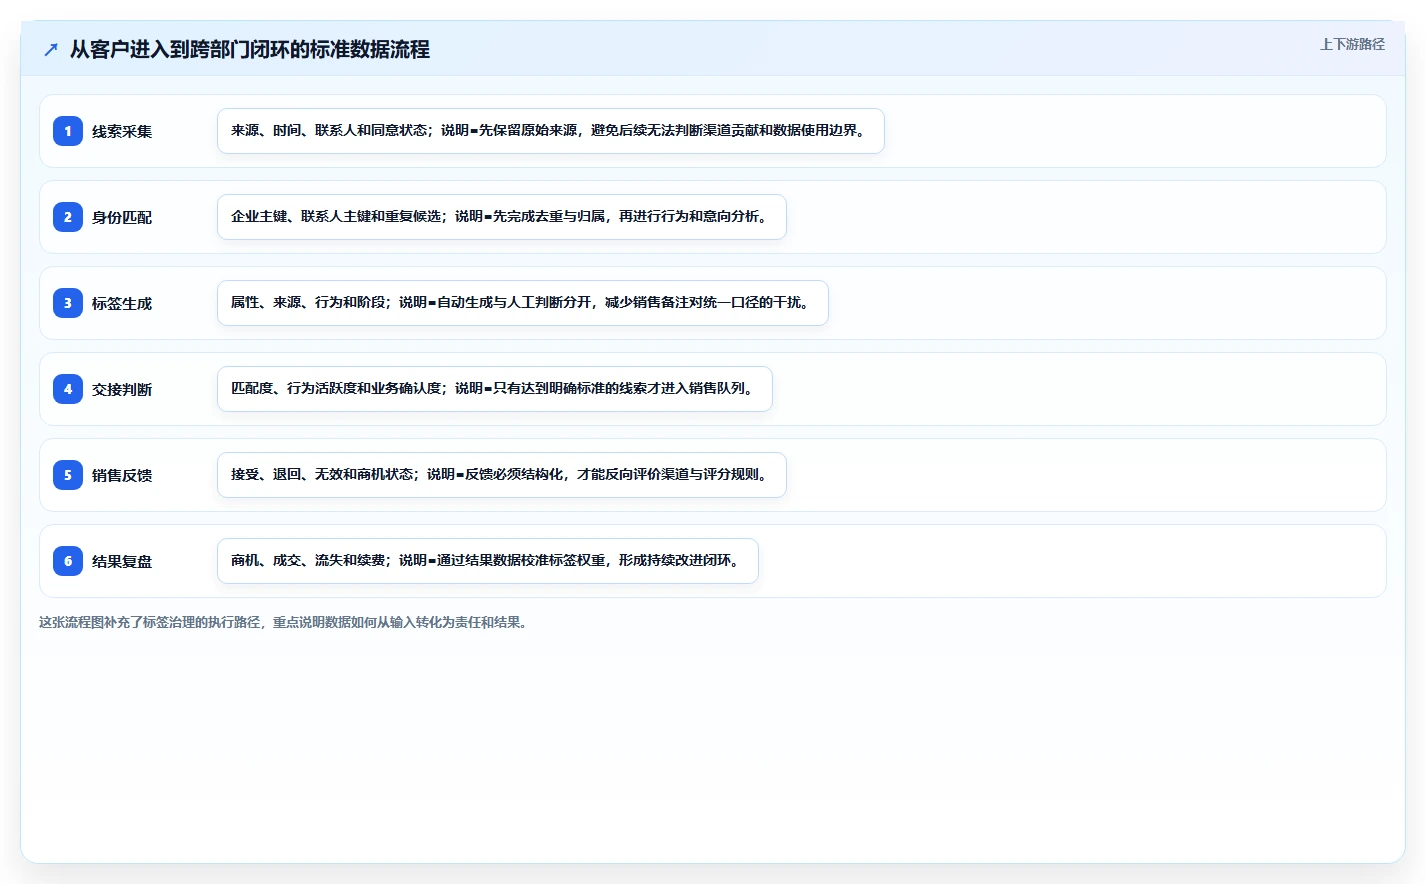Open the 企业主键、联系人主键和重复候选 description box

(x=502, y=217)
